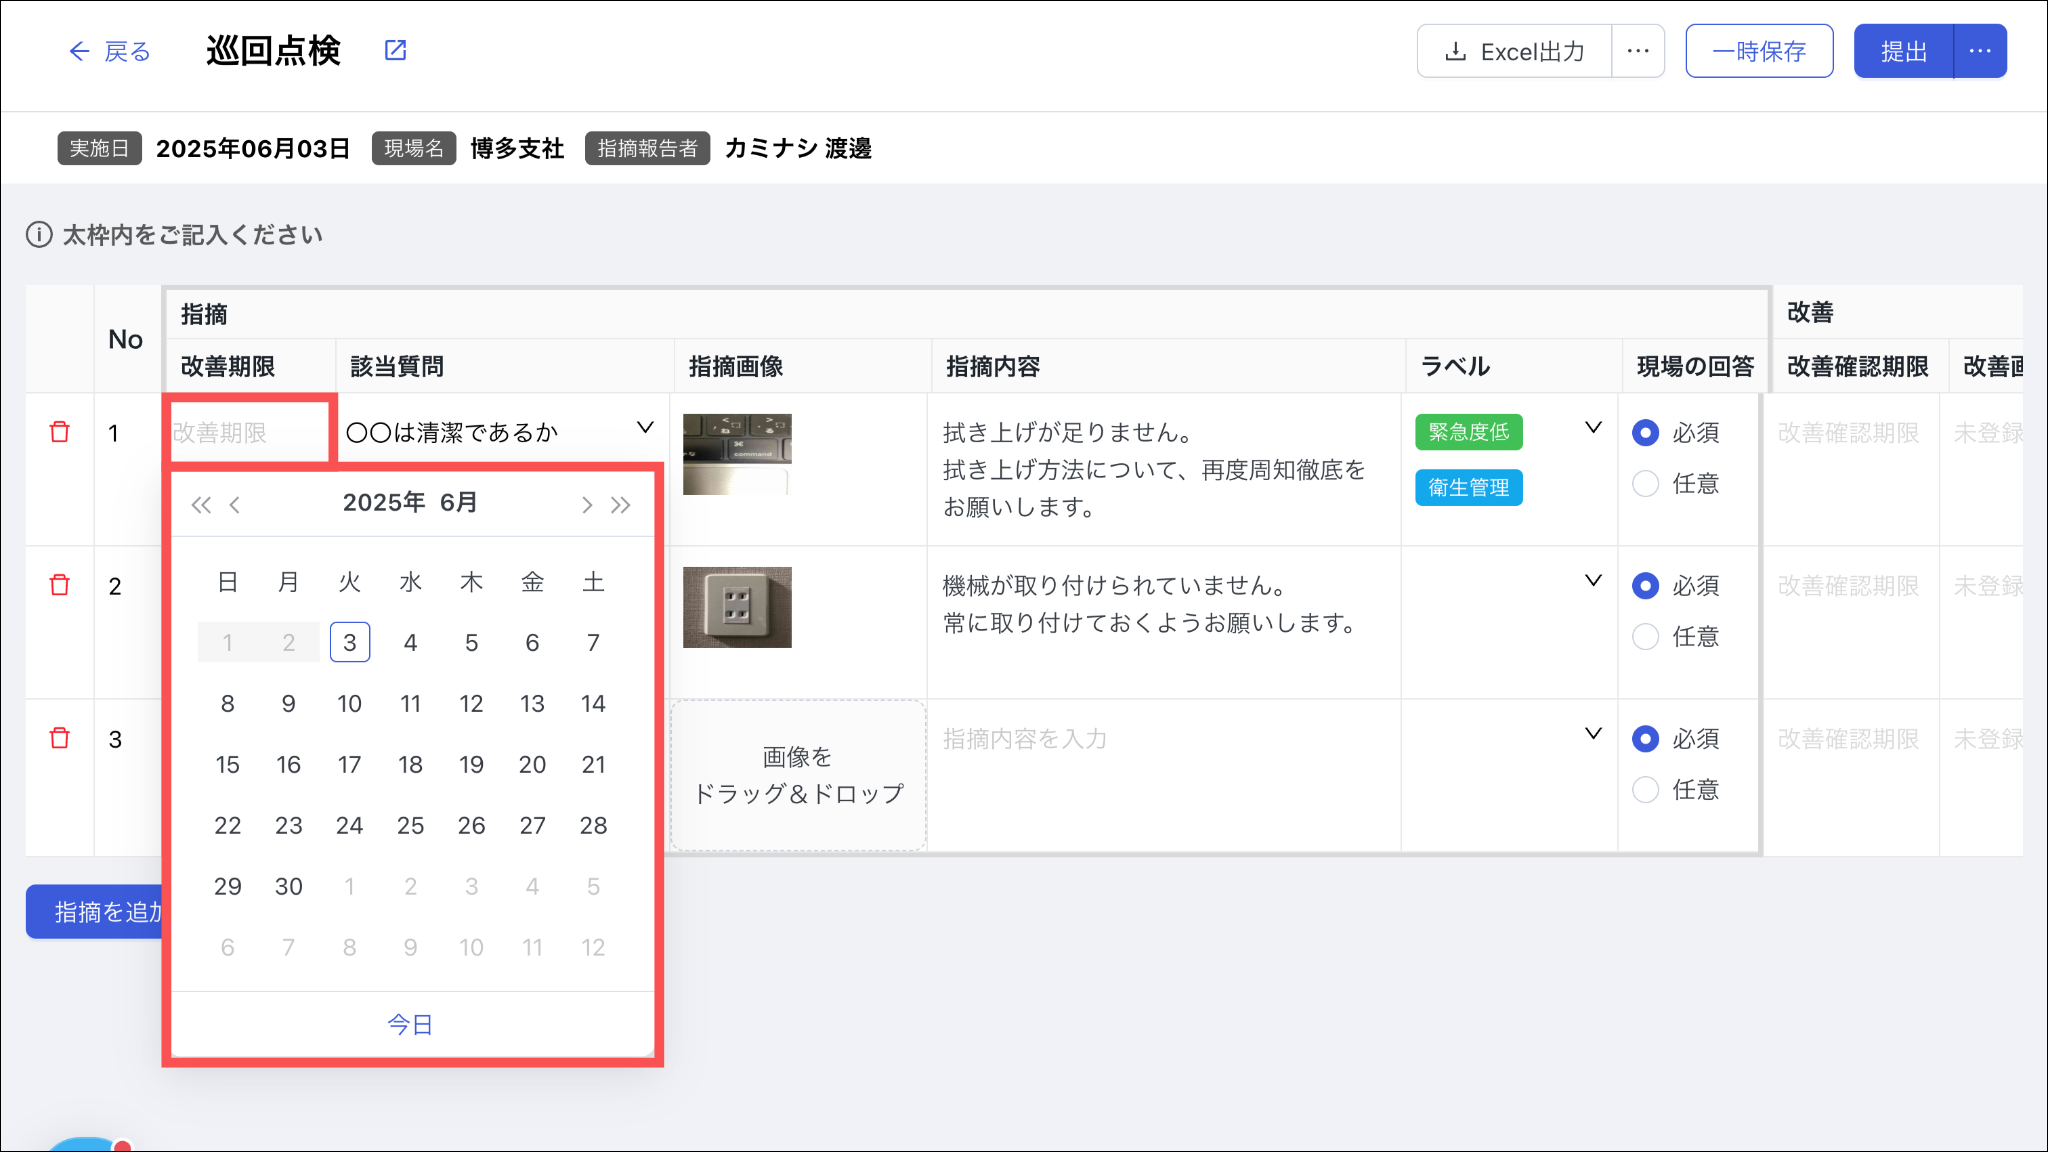Image resolution: width=2048 pixels, height=1152 pixels.
Task: Pick June 17 in the calendar
Action: tap(349, 765)
